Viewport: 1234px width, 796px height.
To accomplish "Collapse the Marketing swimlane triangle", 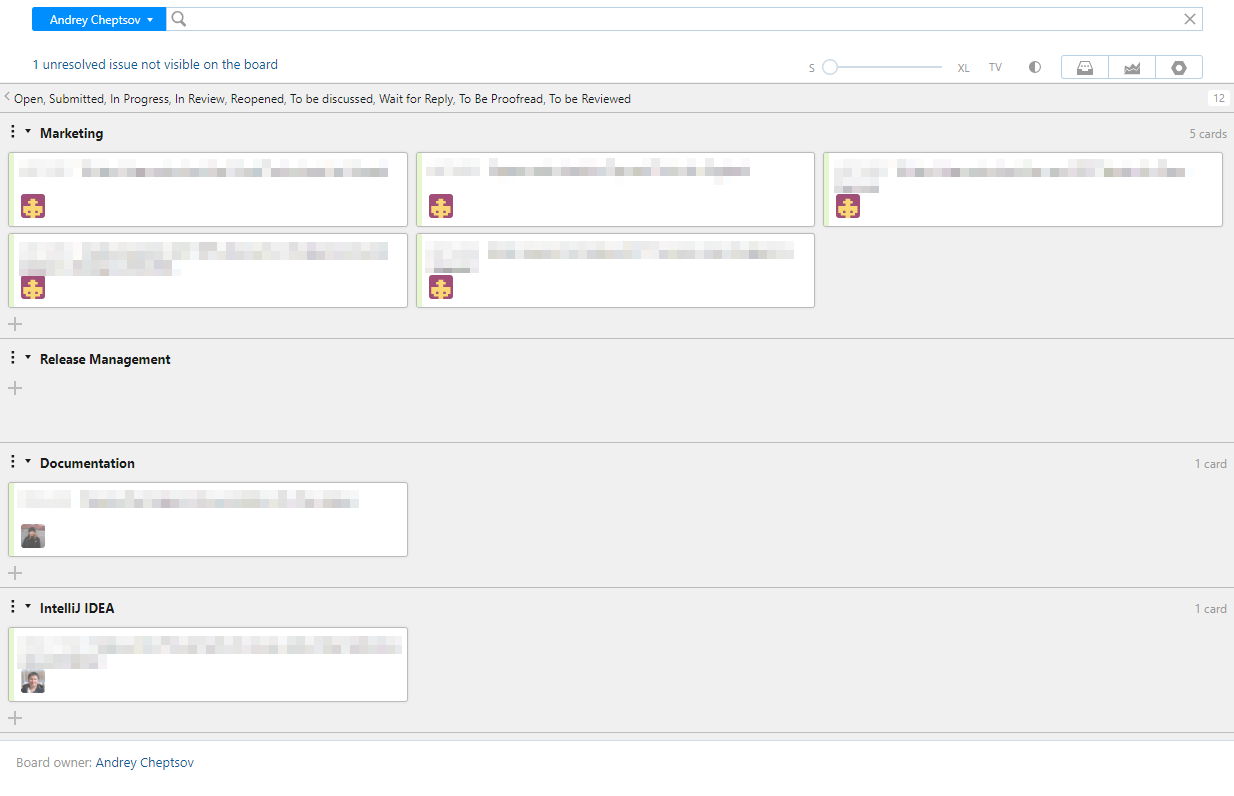I will pos(28,132).
